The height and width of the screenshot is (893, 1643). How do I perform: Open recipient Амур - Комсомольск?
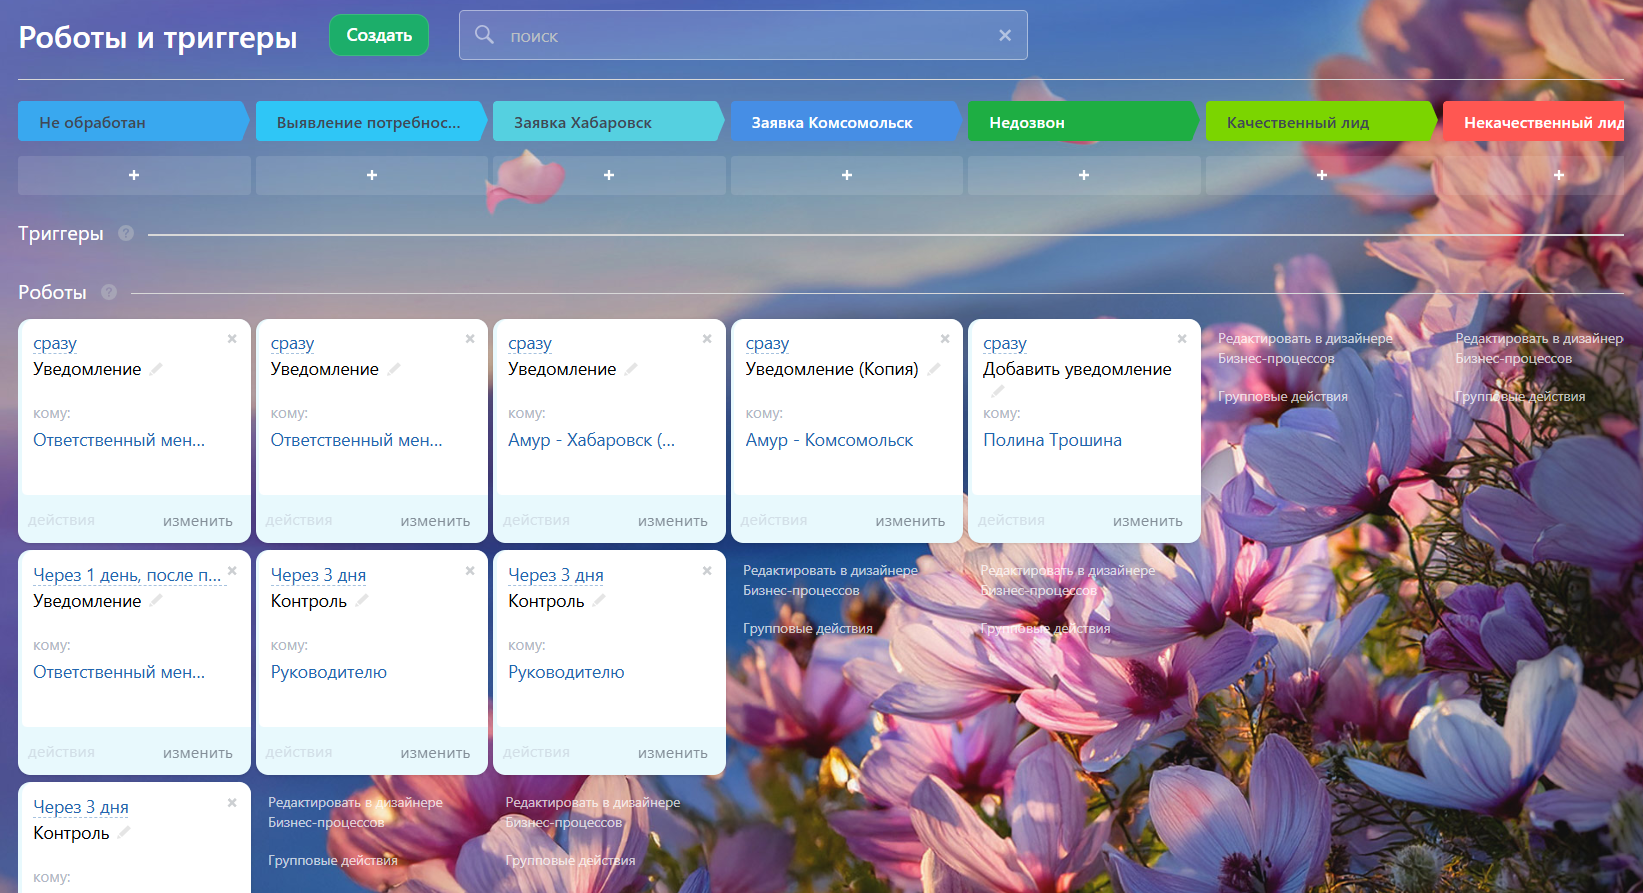click(x=829, y=440)
